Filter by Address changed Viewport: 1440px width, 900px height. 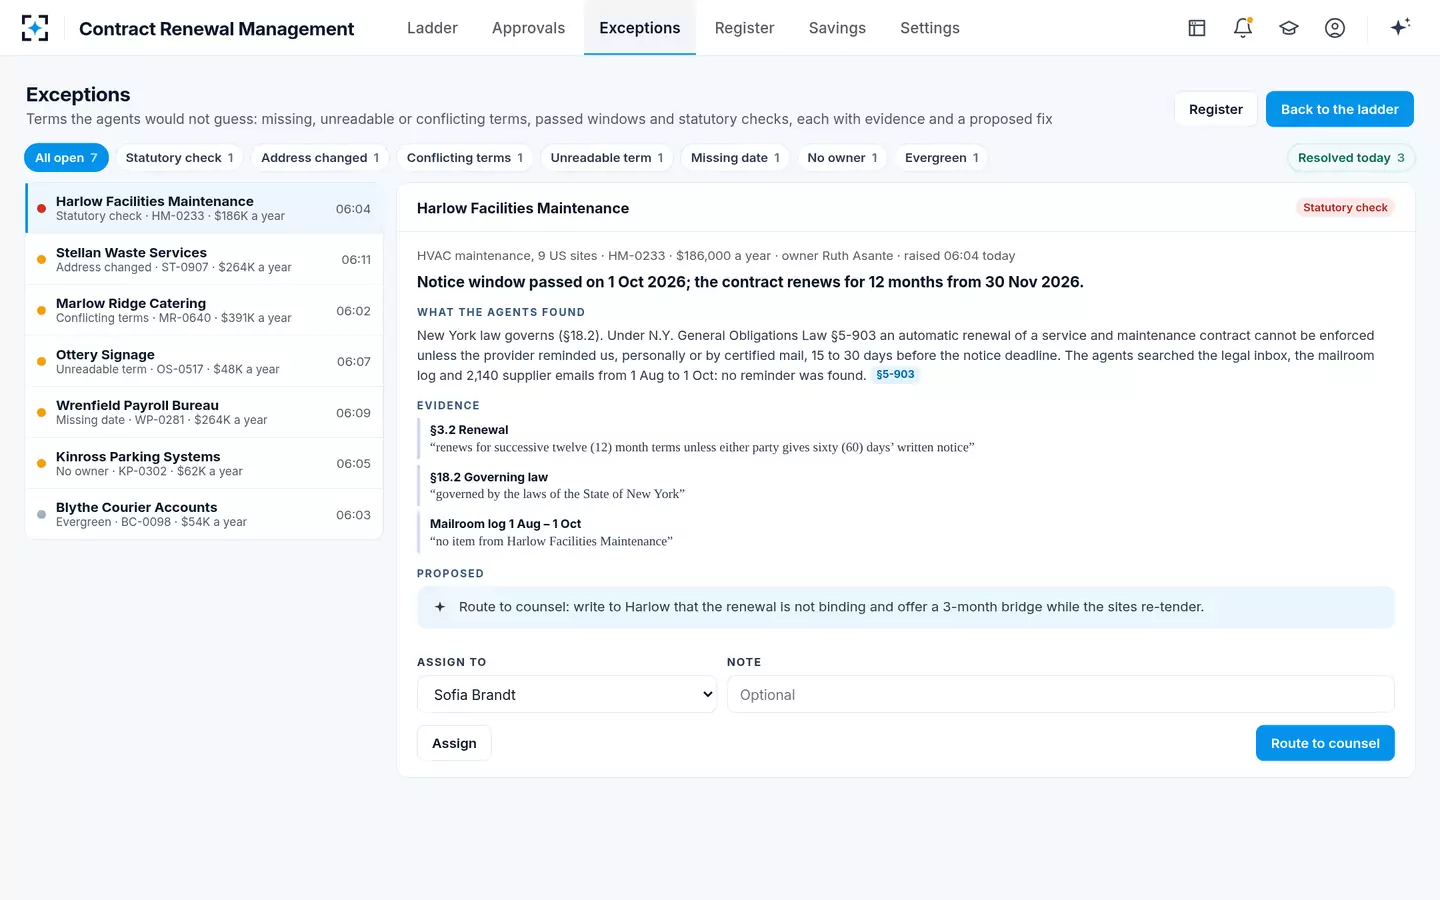point(320,158)
